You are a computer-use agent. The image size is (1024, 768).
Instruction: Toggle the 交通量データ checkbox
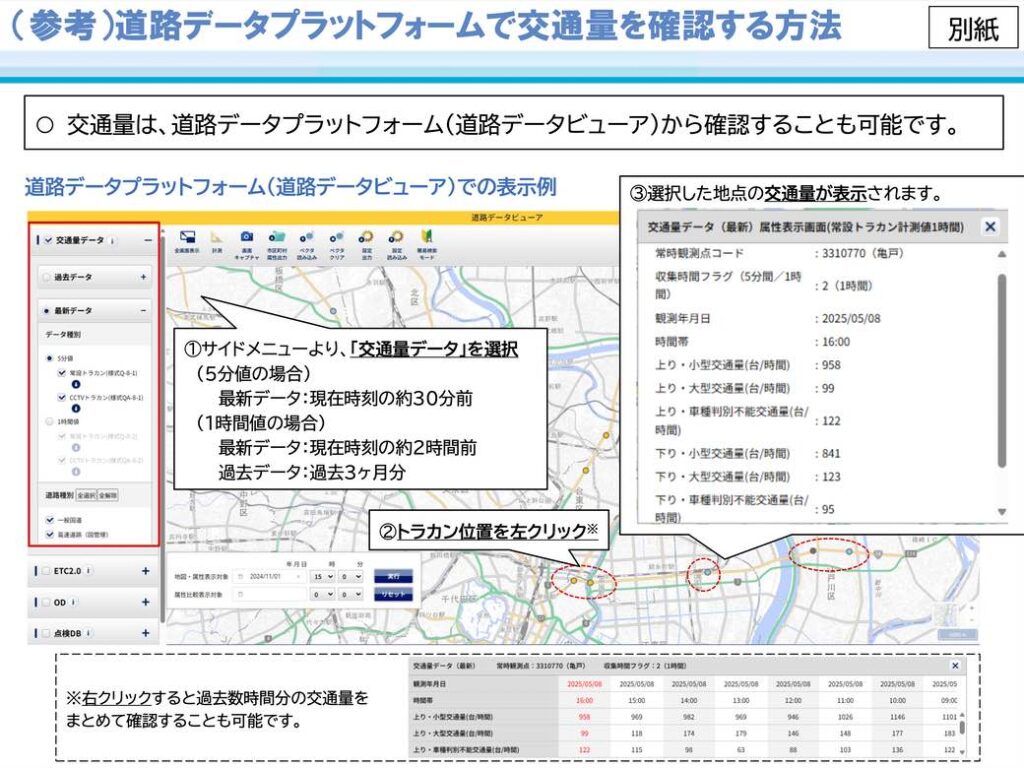48,240
